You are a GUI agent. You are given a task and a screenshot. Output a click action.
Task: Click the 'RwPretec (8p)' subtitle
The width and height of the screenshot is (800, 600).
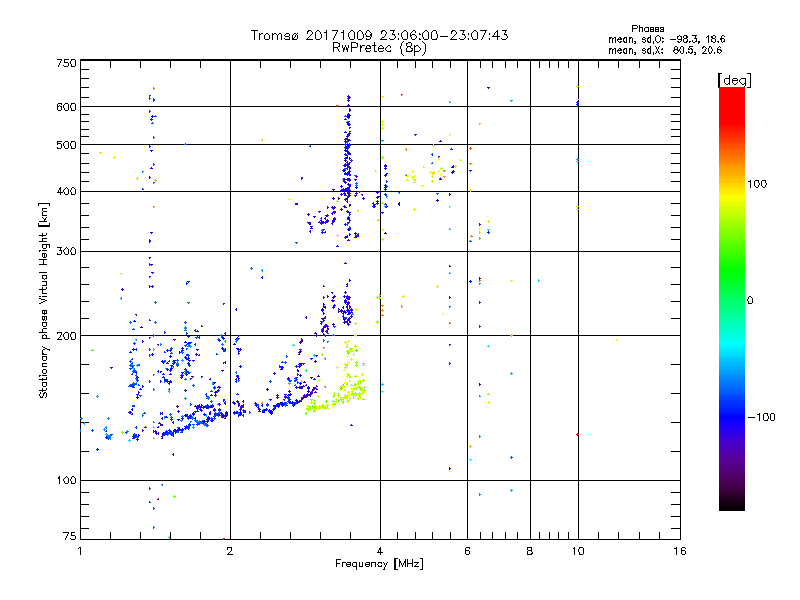379,48
